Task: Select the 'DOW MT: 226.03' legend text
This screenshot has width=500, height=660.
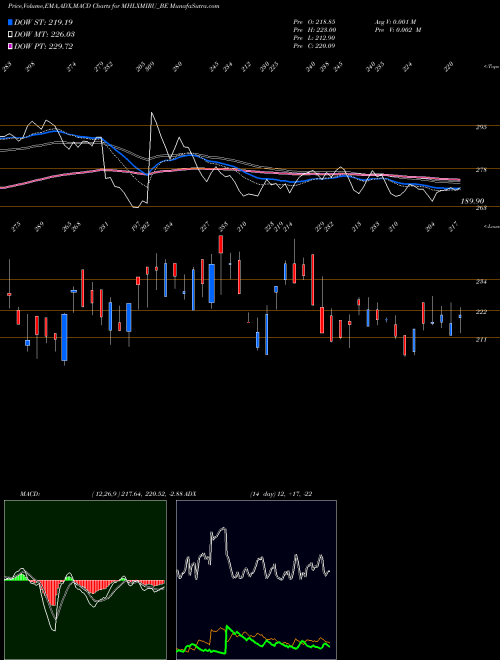Action: click(x=44, y=34)
